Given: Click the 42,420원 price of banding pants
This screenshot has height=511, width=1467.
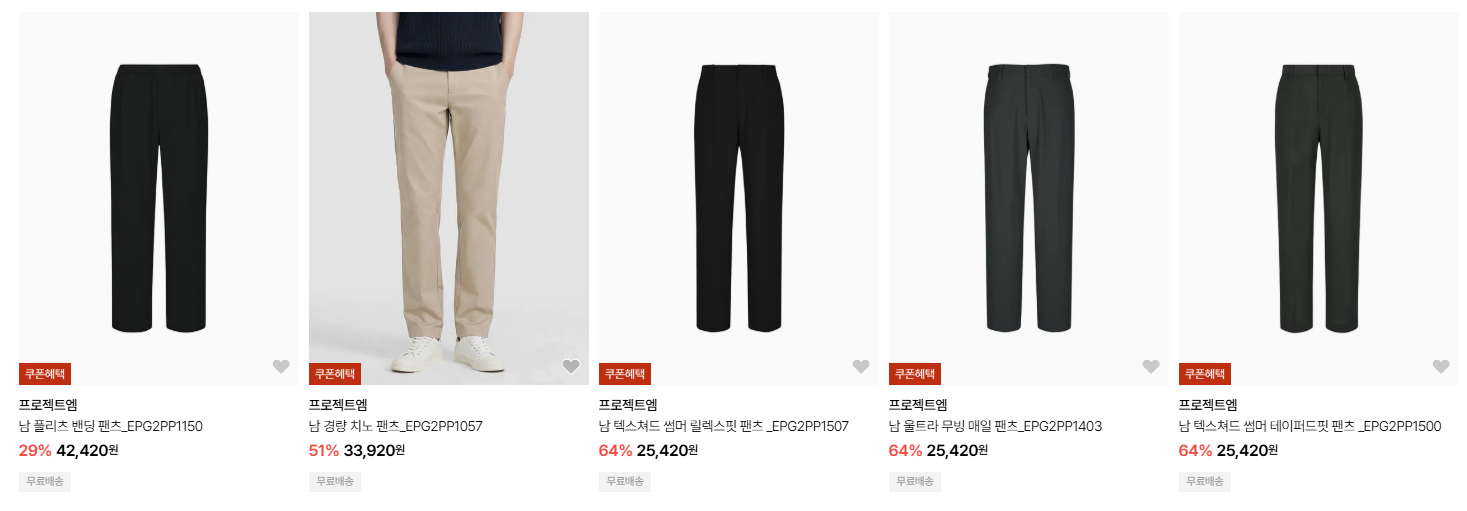Looking at the screenshot, I should [x=87, y=450].
